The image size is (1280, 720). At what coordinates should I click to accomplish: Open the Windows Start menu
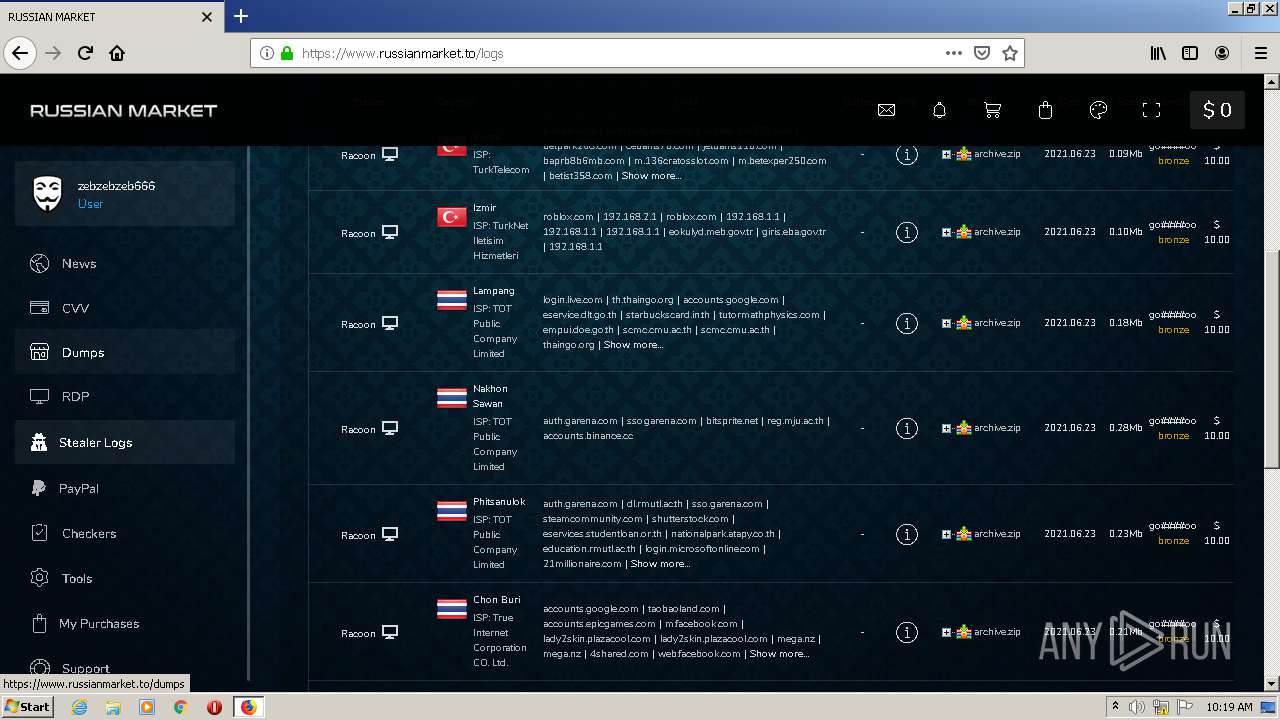pyautogui.click(x=28, y=707)
